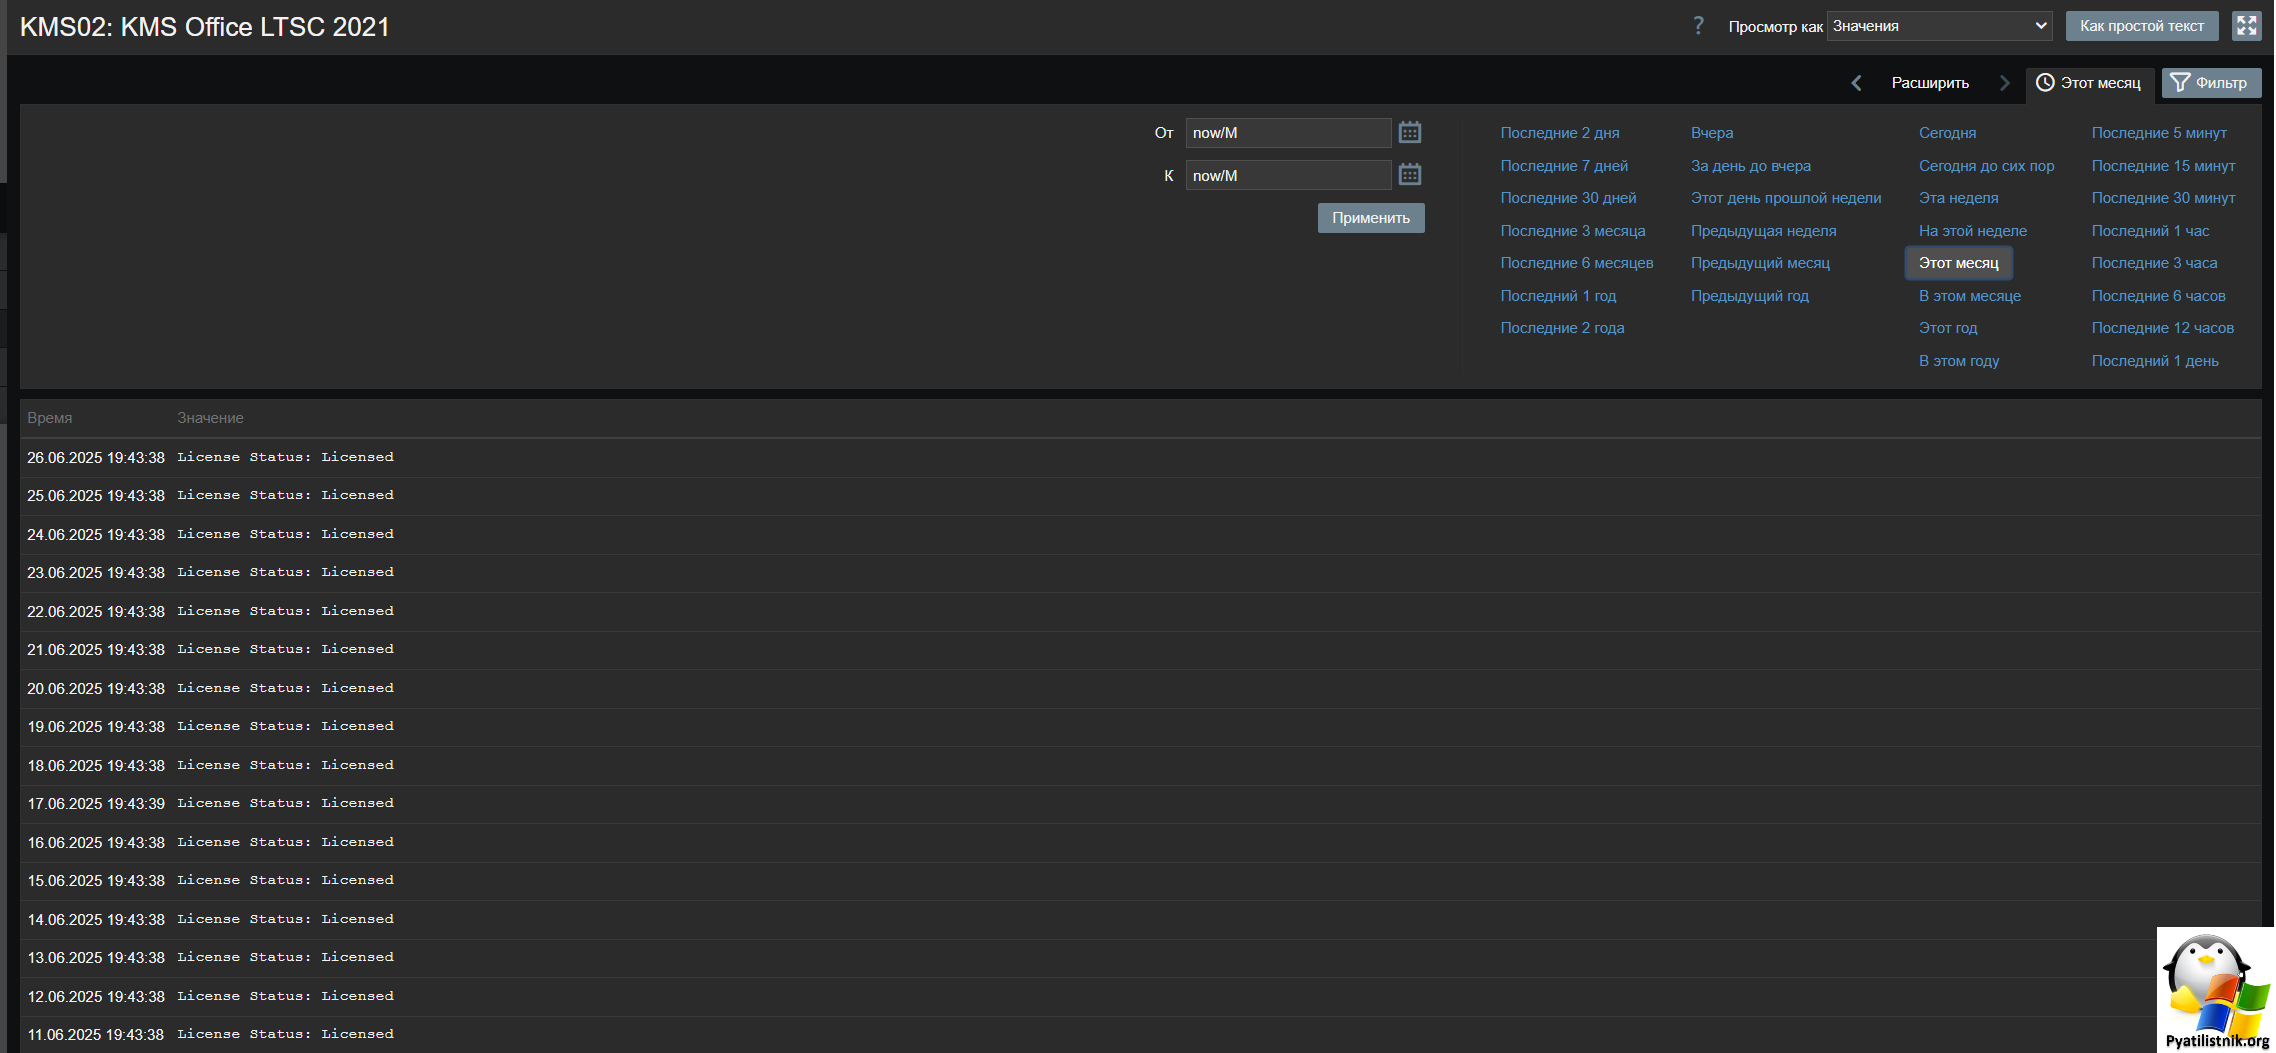Image resolution: width=2276 pixels, height=1053 pixels.
Task: Choose 'Этот день прошлой недели' range
Action: click(x=1785, y=198)
